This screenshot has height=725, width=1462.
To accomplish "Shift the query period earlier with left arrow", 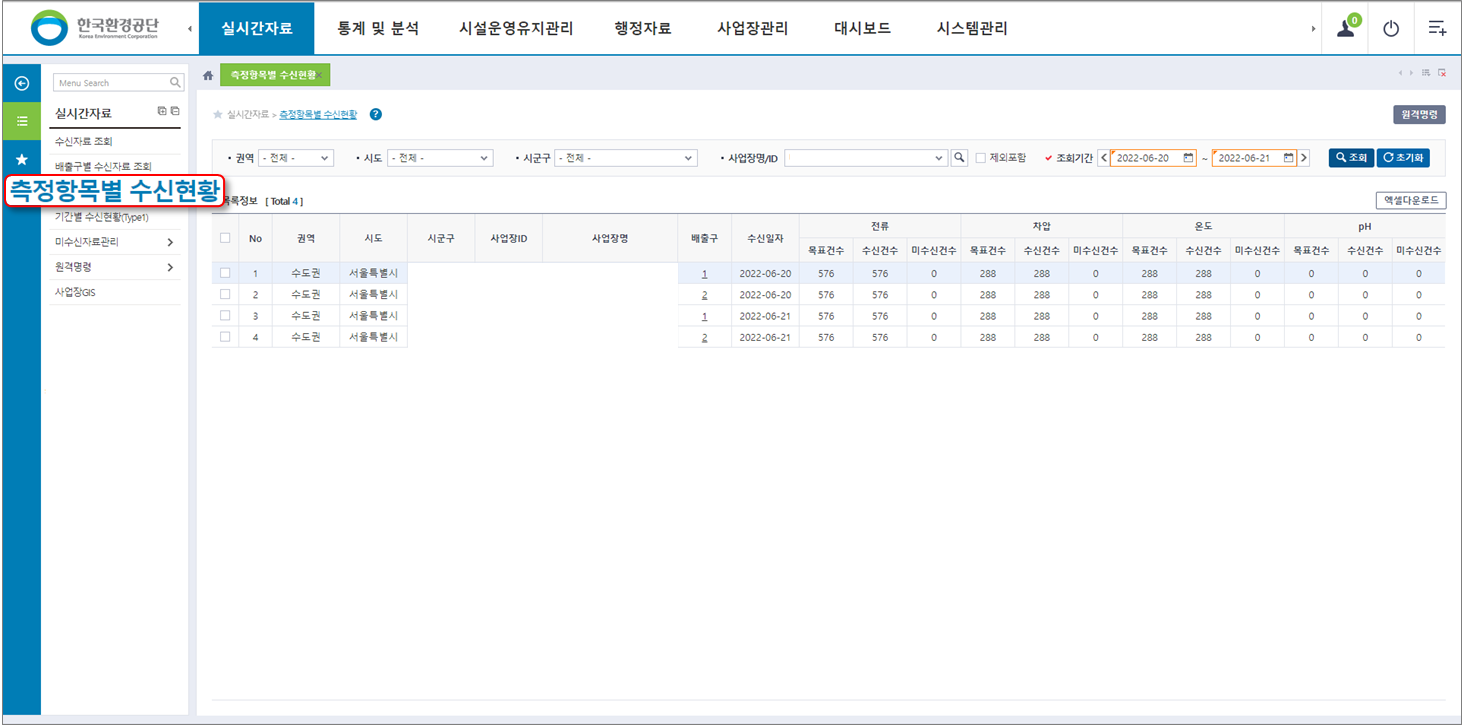I will [x=1103, y=158].
